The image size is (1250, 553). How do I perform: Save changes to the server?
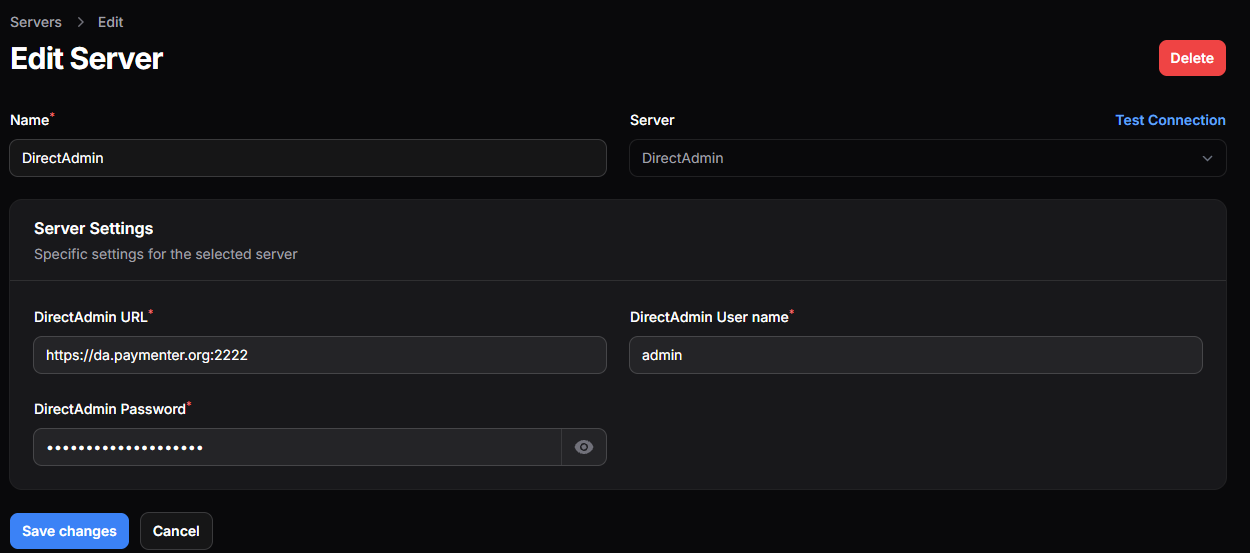click(x=69, y=531)
